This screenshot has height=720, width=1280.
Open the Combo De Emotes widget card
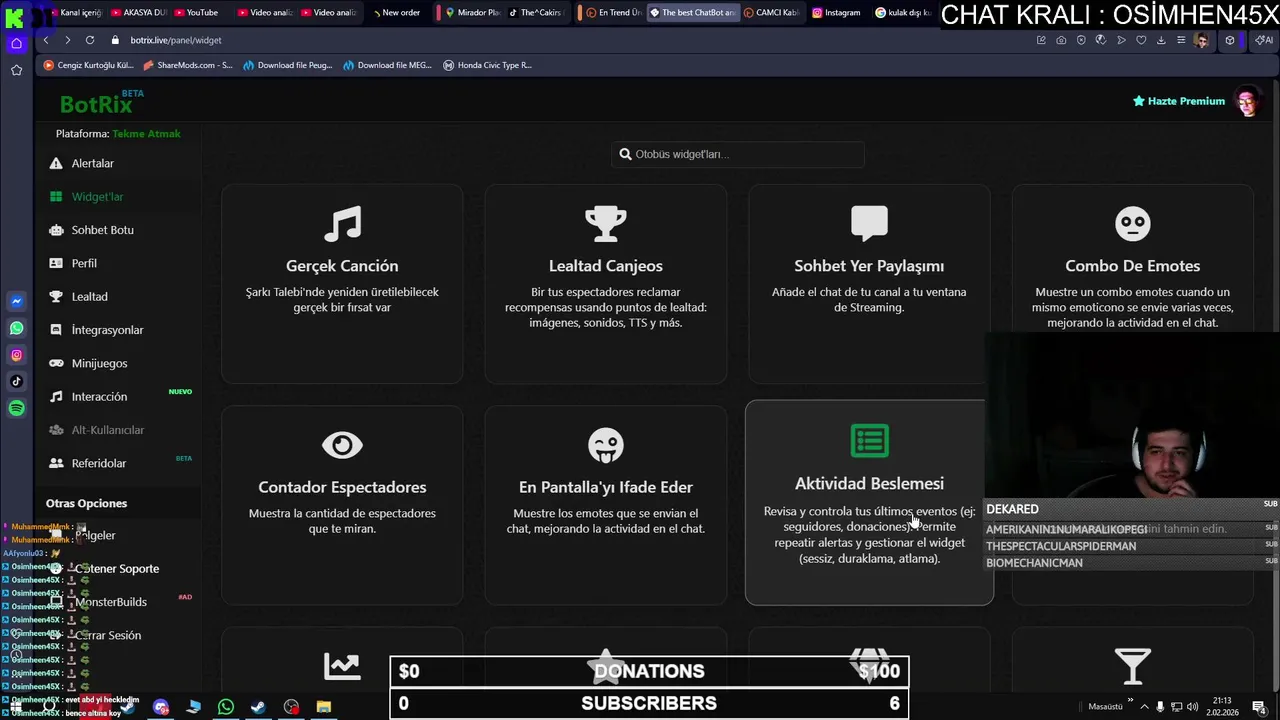click(1133, 284)
